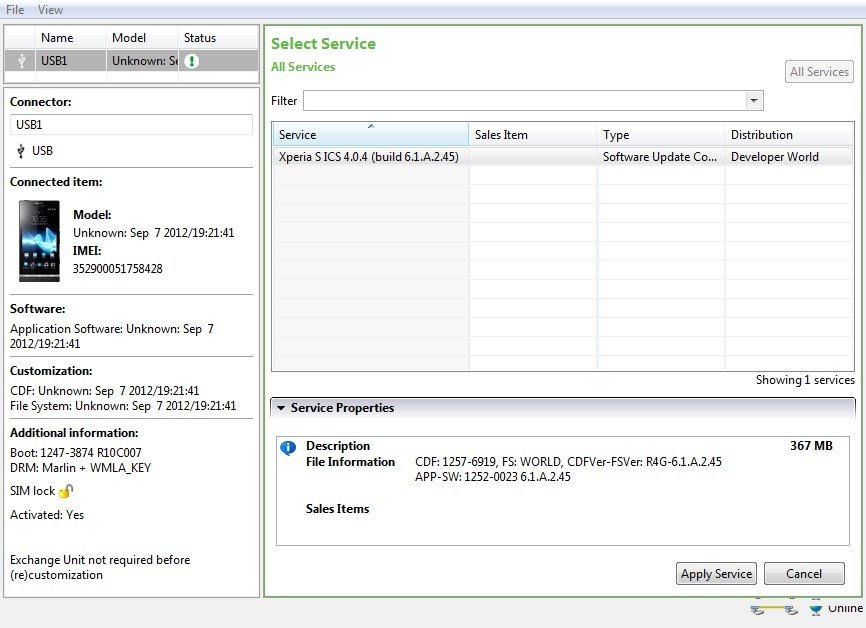Image resolution: width=866 pixels, height=628 pixels.
Task: Click the All Services green subheading
Action: pyautogui.click(x=303, y=67)
